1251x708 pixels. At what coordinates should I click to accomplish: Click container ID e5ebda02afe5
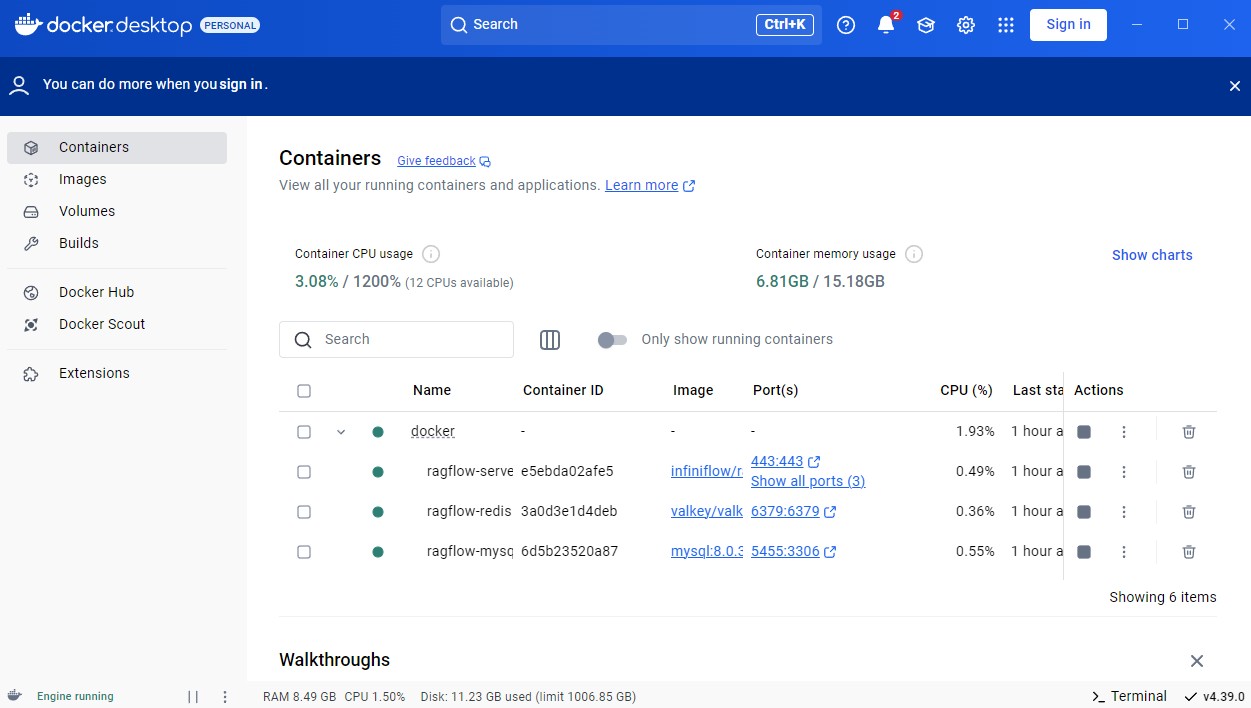click(567, 471)
